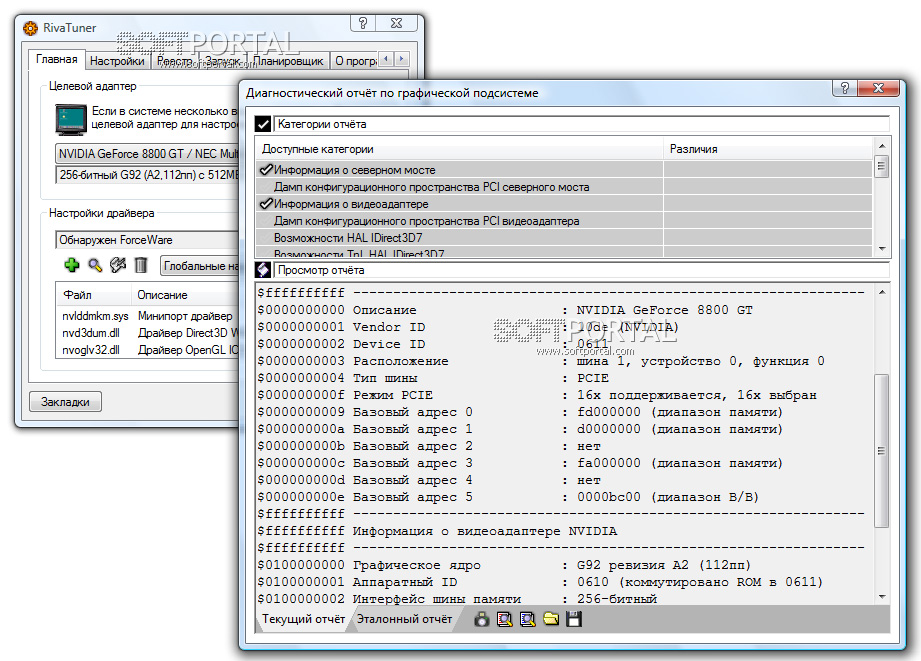Click the 256-битный G92 adapter info field
921x661 pixels.
(147, 175)
